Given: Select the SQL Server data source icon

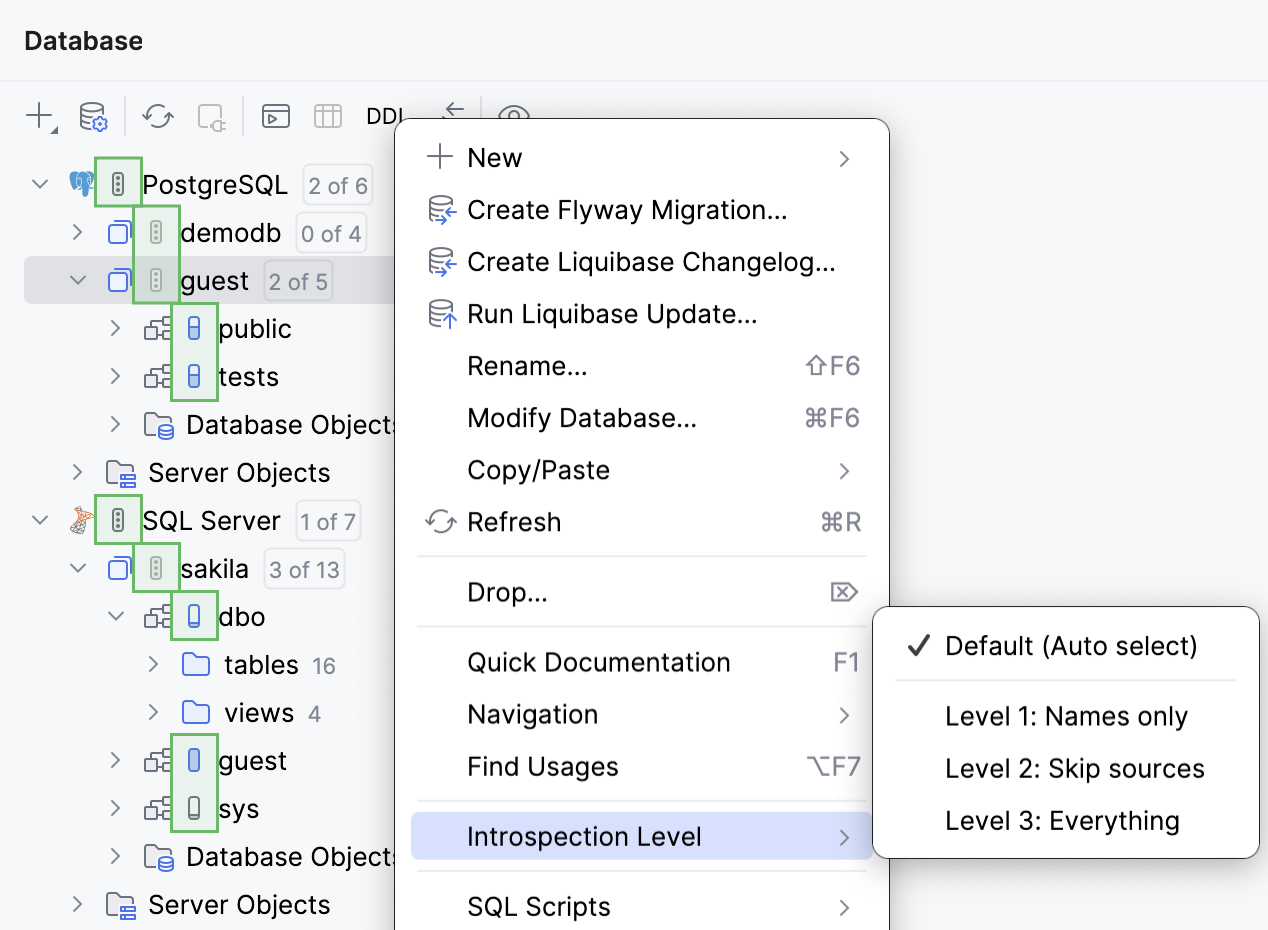Looking at the screenshot, I should coord(79,520).
